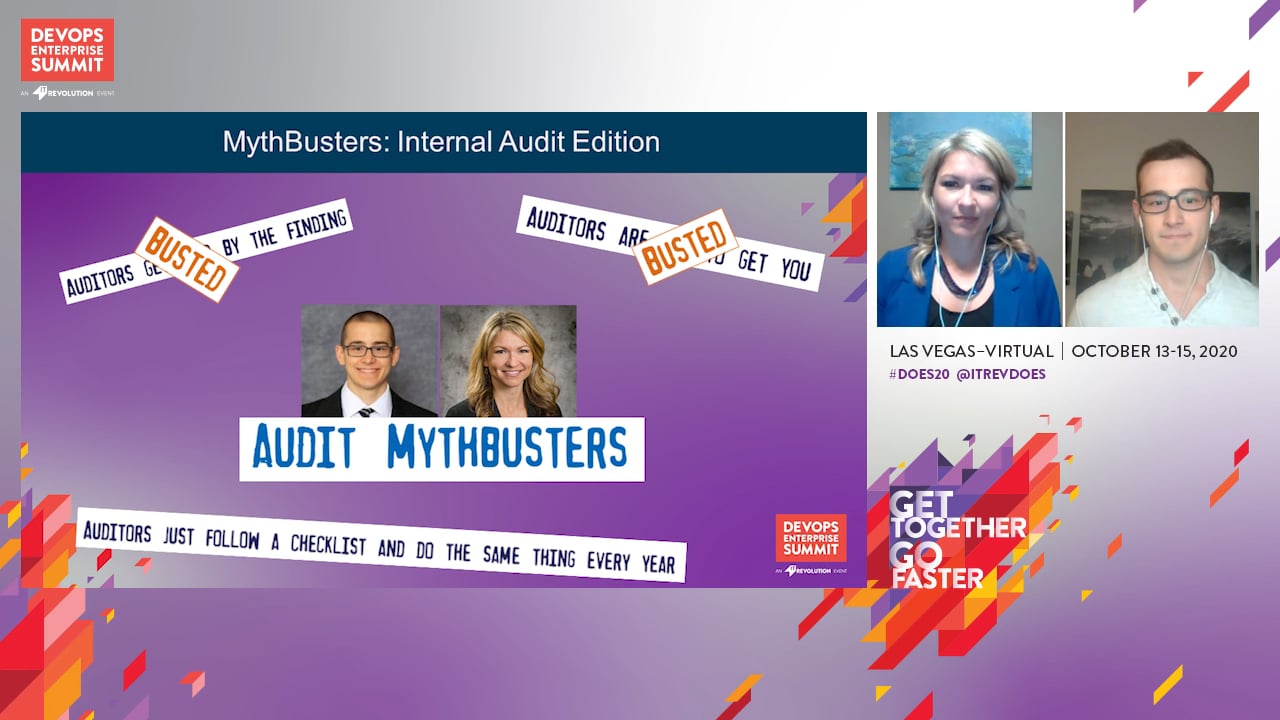Click the 'Auditors are' myth strip text
The height and width of the screenshot is (720, 1280).
(x=586, y=227)
